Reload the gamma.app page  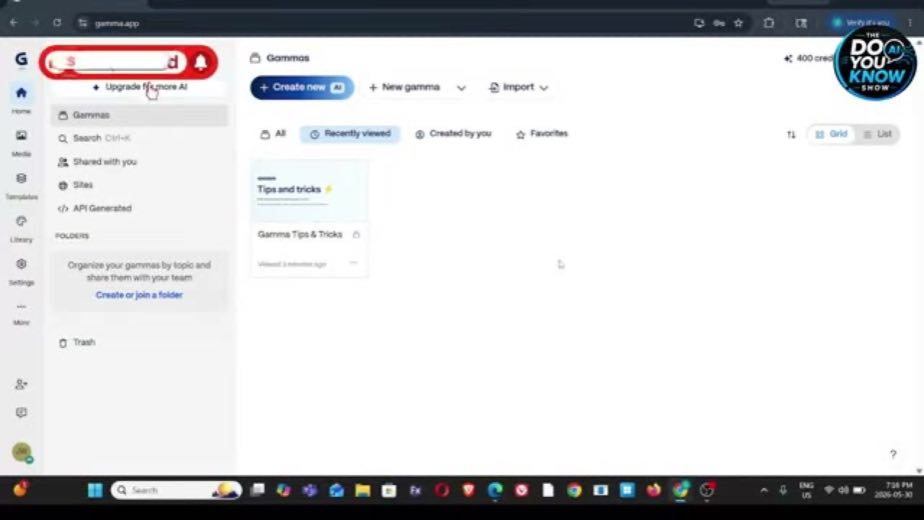[57, 23]
